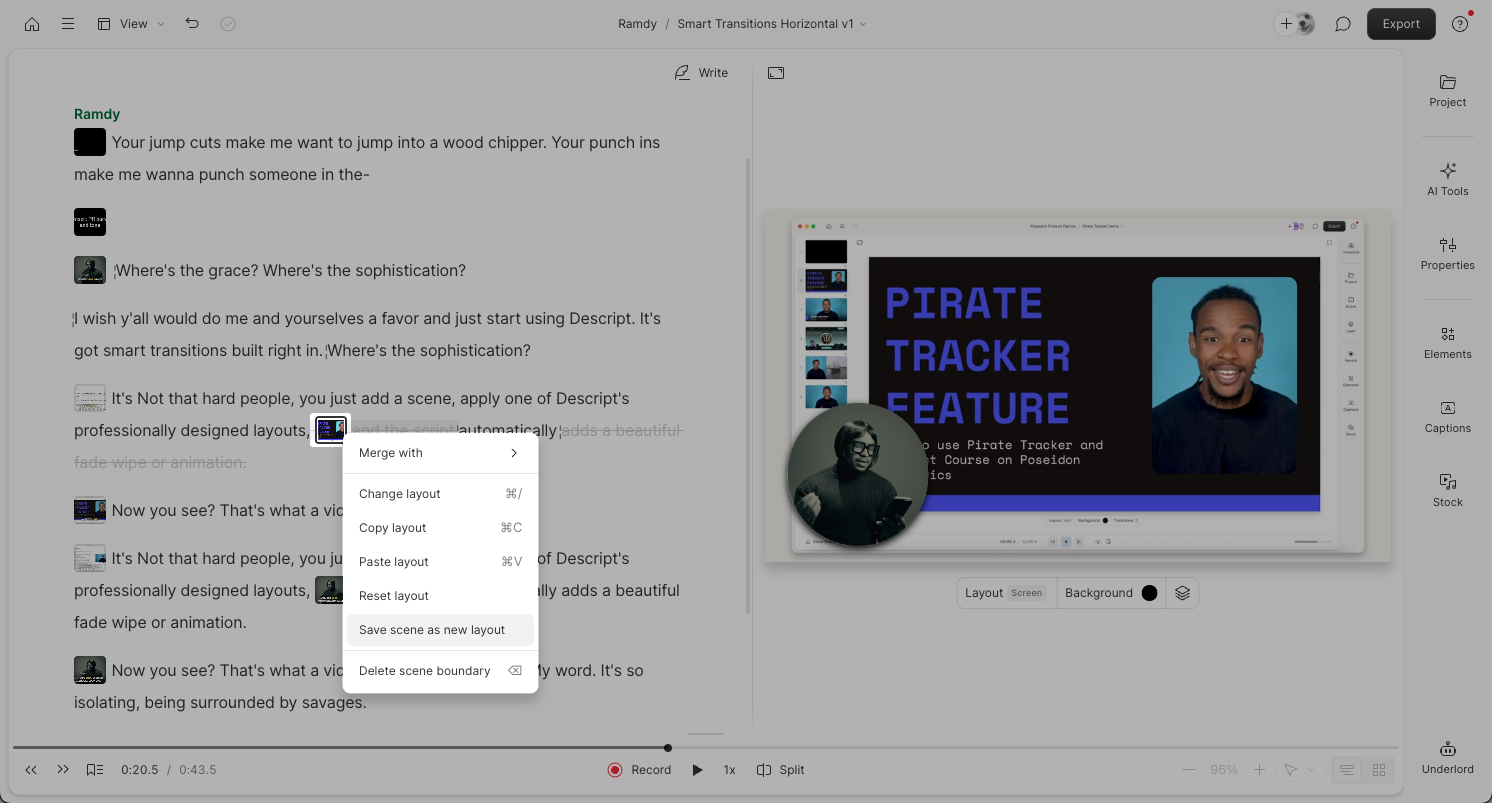This screenshot has height=803, width=1492.
Task: Click the Write button above the script
Action: click(701, 72)
